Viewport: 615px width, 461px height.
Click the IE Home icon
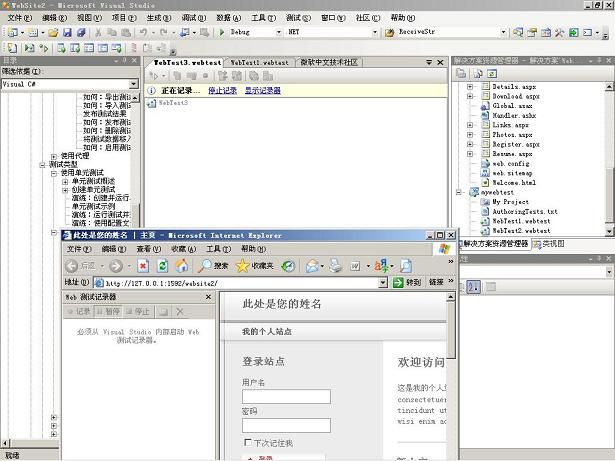(181, 266)
